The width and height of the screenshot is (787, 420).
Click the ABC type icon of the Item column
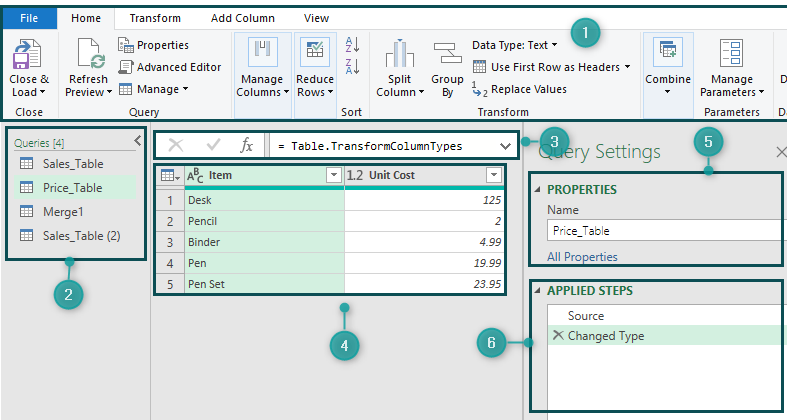pyautogui.click(x=195, y=176)
